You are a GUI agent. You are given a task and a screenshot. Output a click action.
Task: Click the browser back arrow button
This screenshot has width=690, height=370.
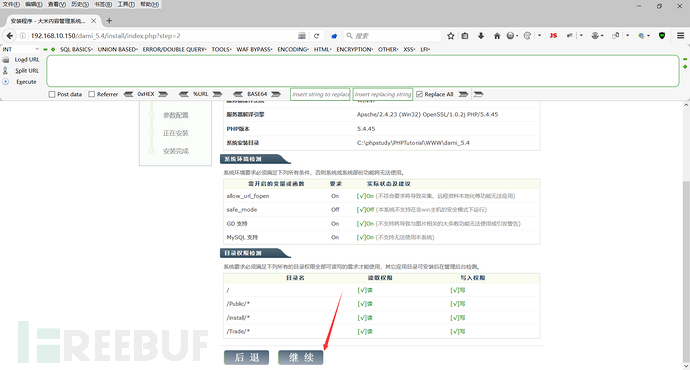pos(9,36)
